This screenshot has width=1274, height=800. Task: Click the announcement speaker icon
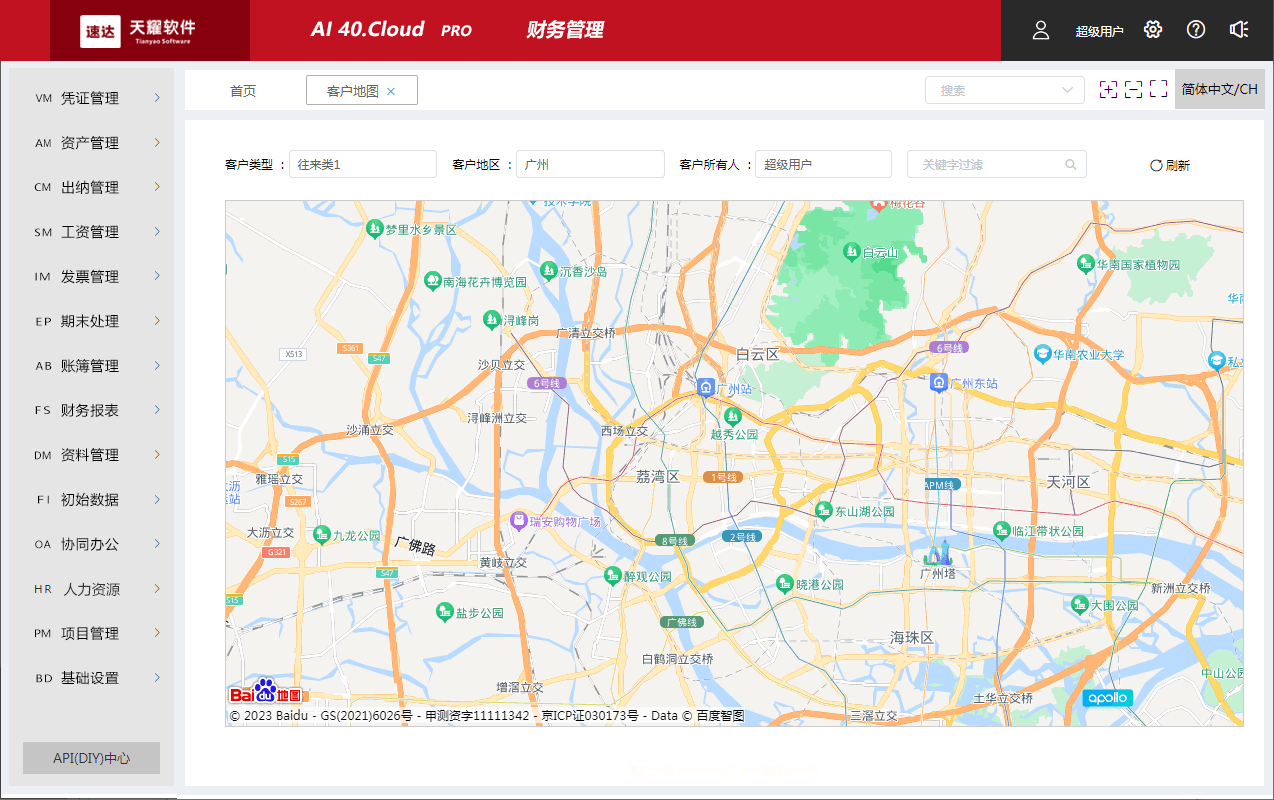(x=1239, y=30)
